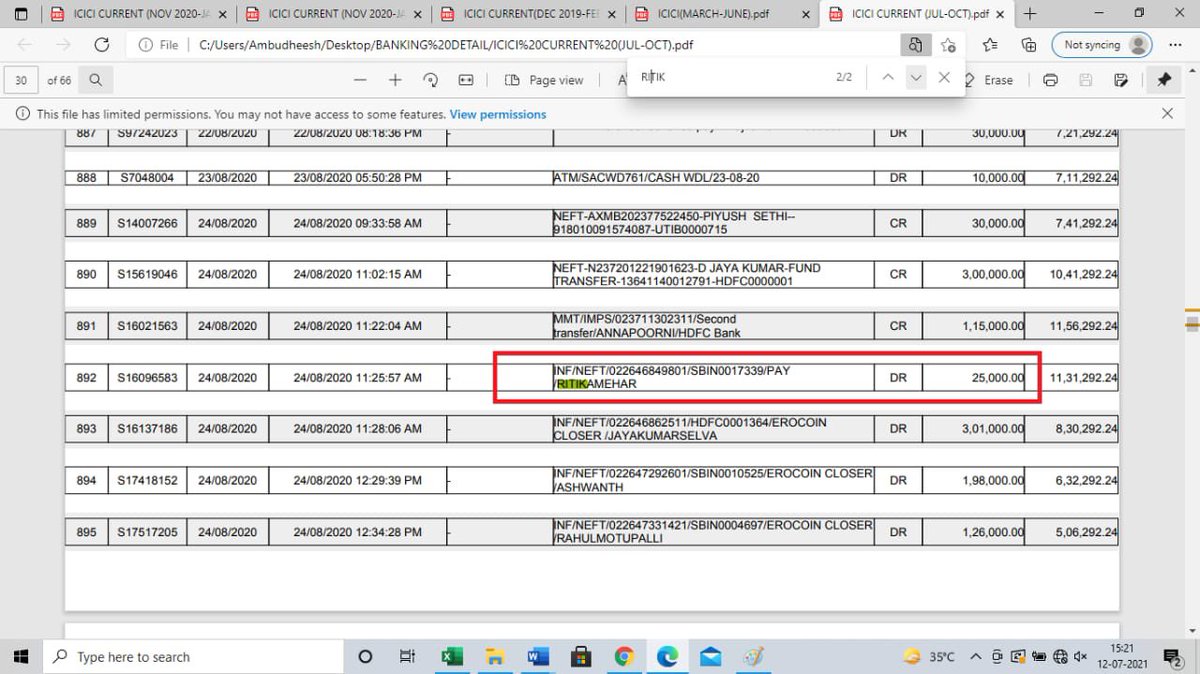Switch to ICICI CURRENT(DEC 2019-FEB tab
This screenshot has width=1200, height=674.
click(x=530, y=14)
